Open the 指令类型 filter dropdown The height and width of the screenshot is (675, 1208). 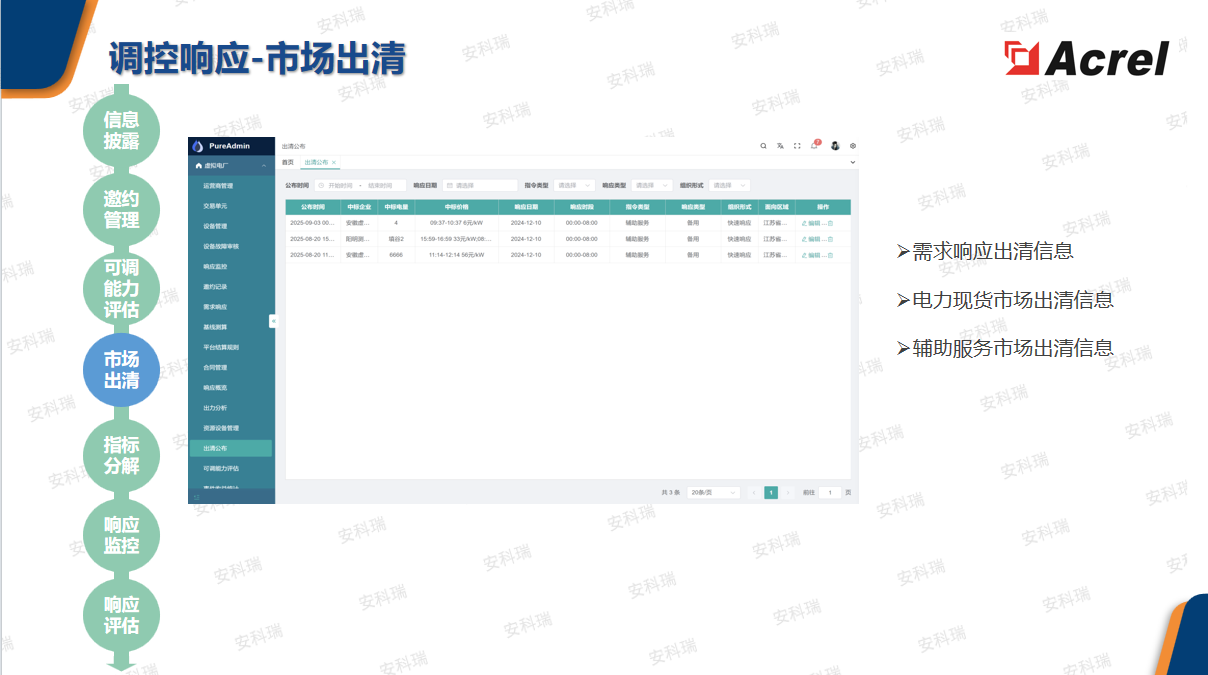[x=575, y=185]
